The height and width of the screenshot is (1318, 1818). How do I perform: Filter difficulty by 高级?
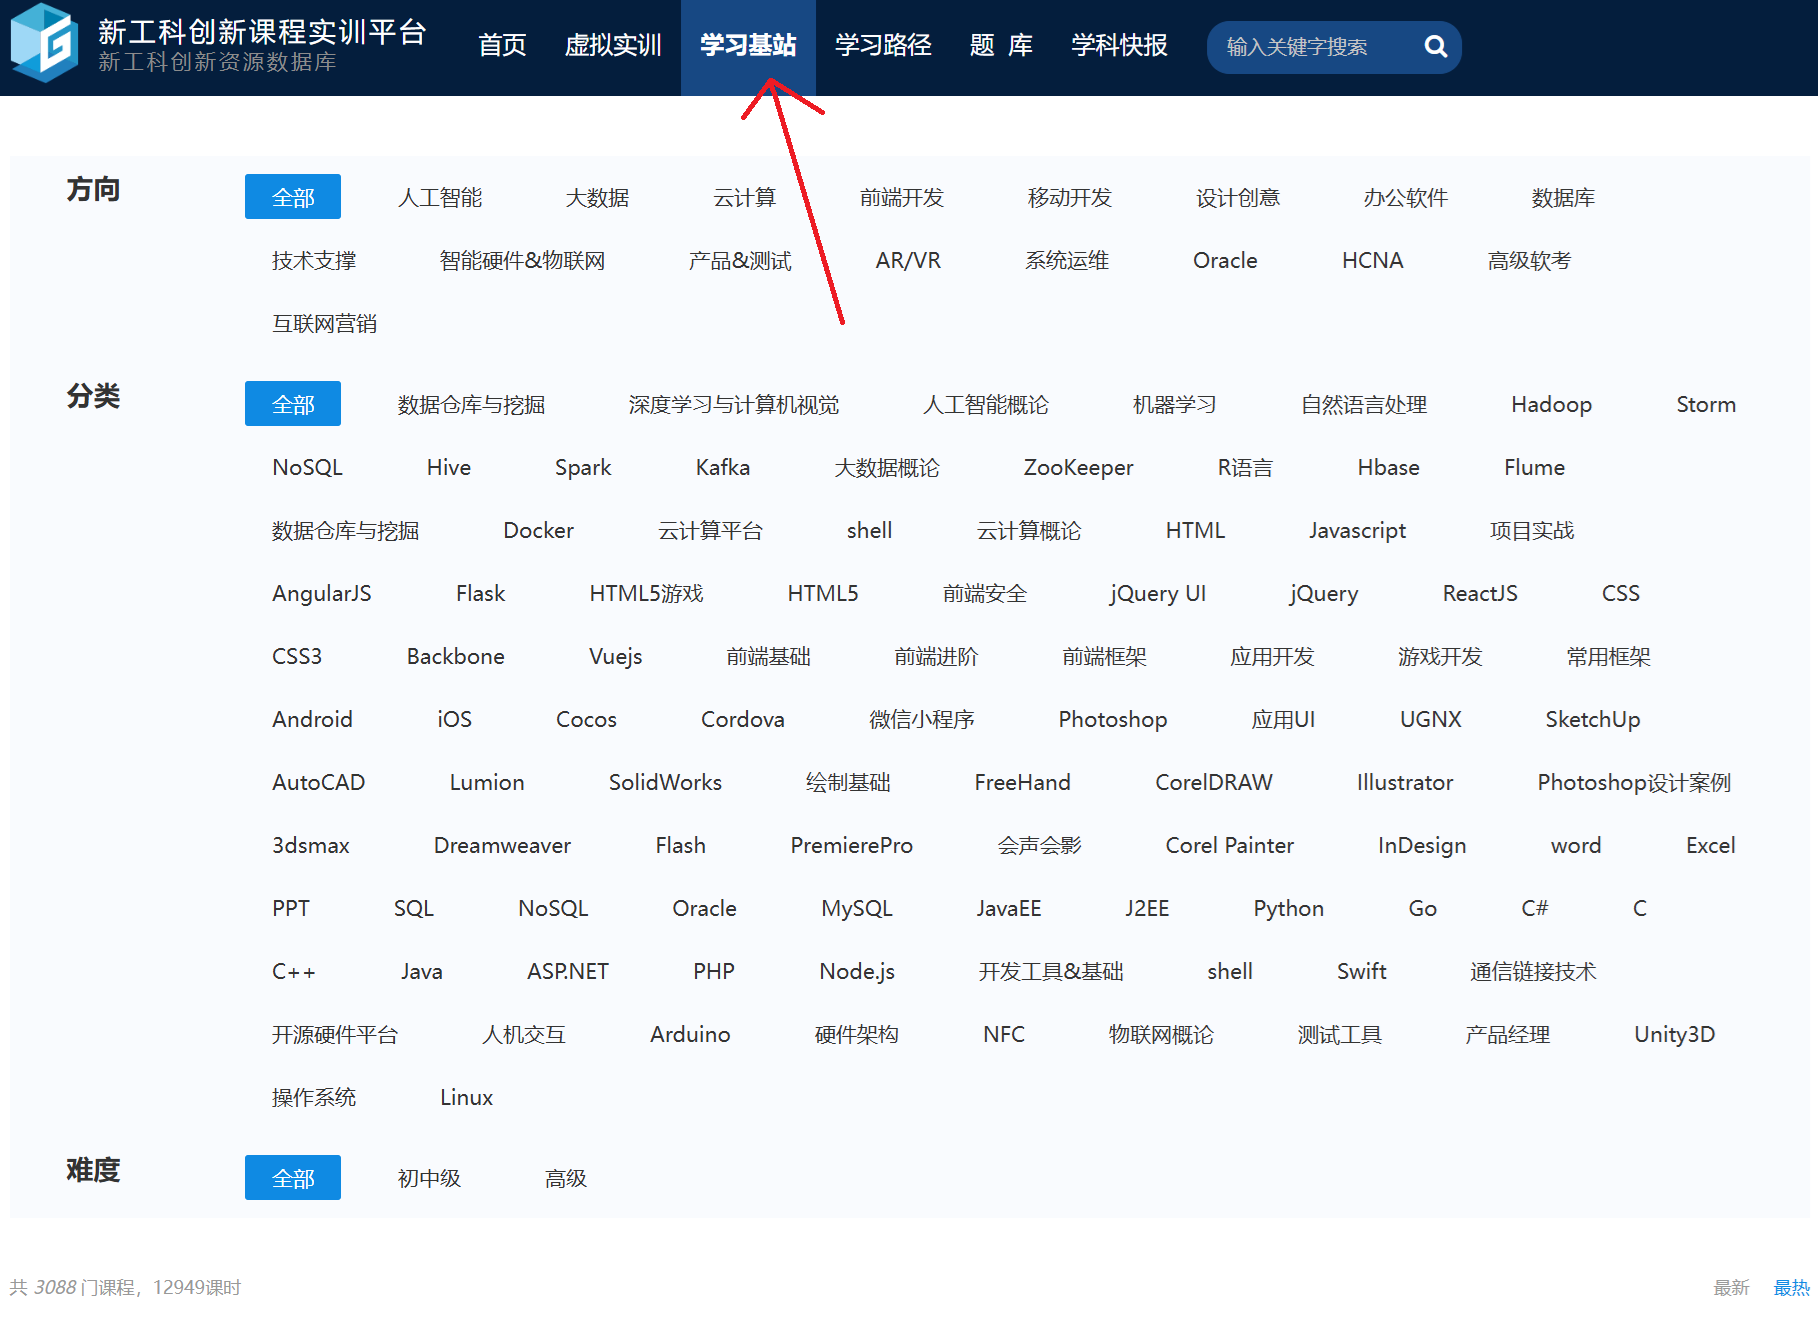click(565, 1178)
